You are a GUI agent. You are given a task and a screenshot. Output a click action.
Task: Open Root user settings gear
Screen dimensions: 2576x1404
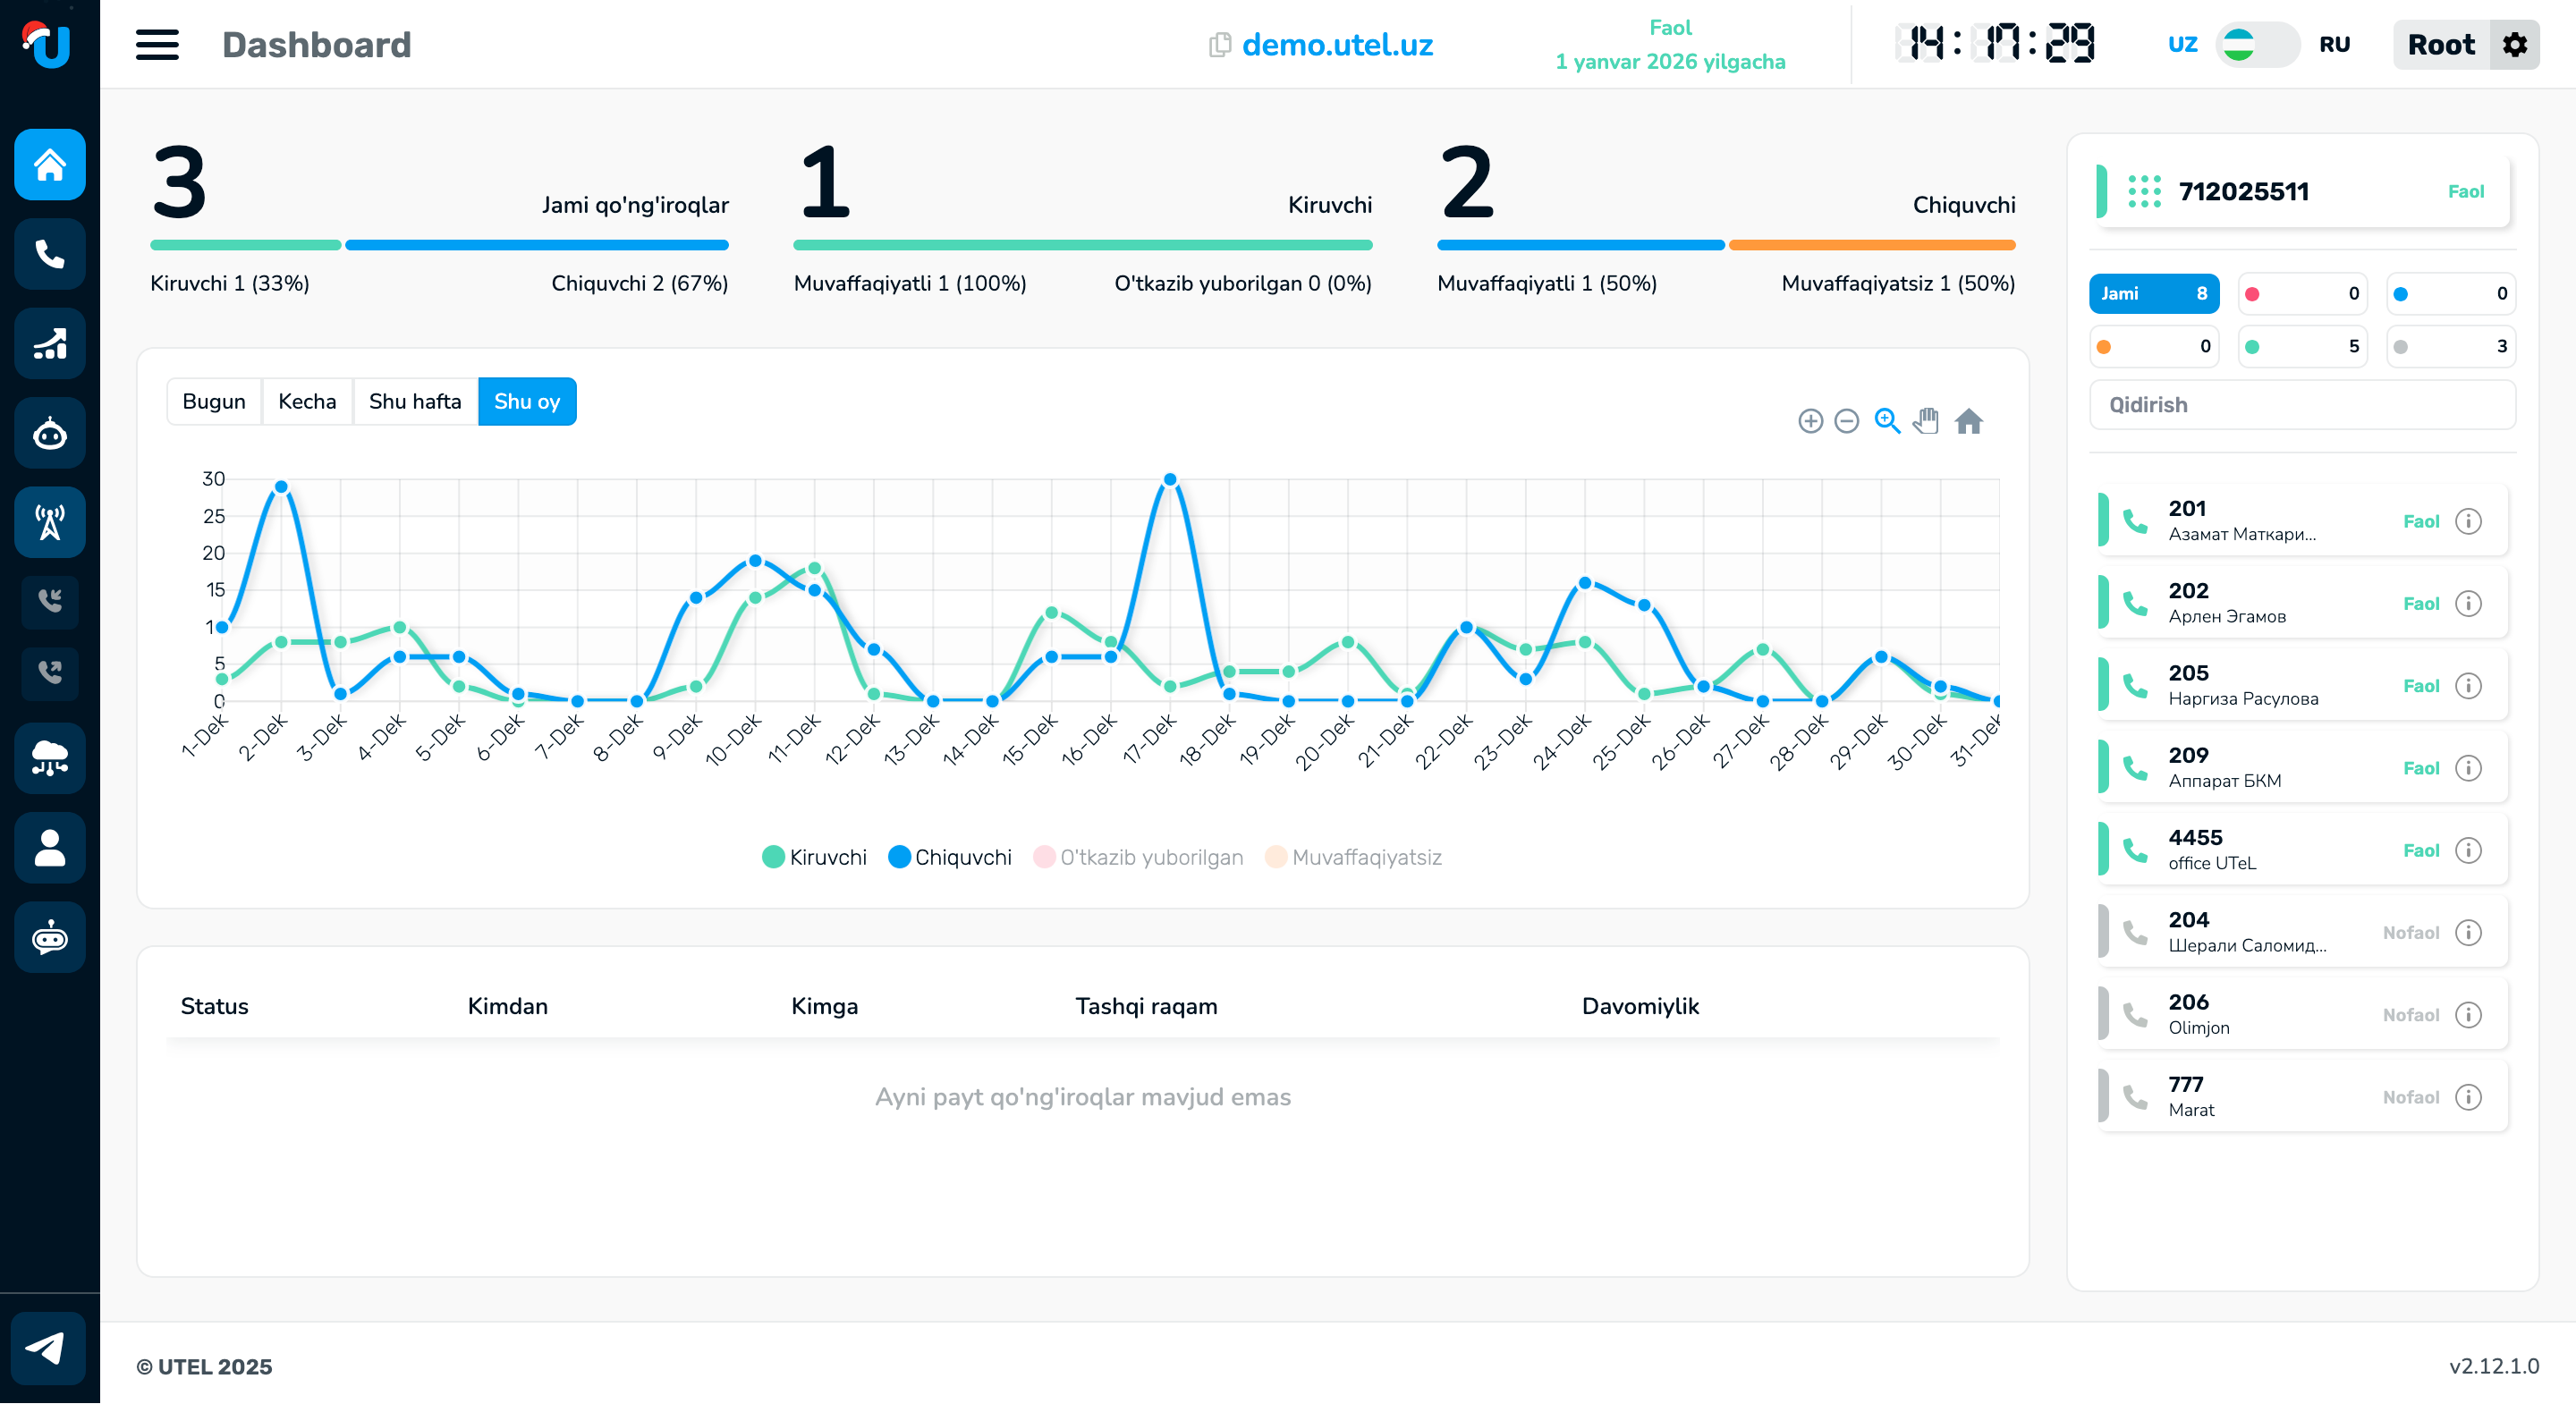click(2514, 45)
